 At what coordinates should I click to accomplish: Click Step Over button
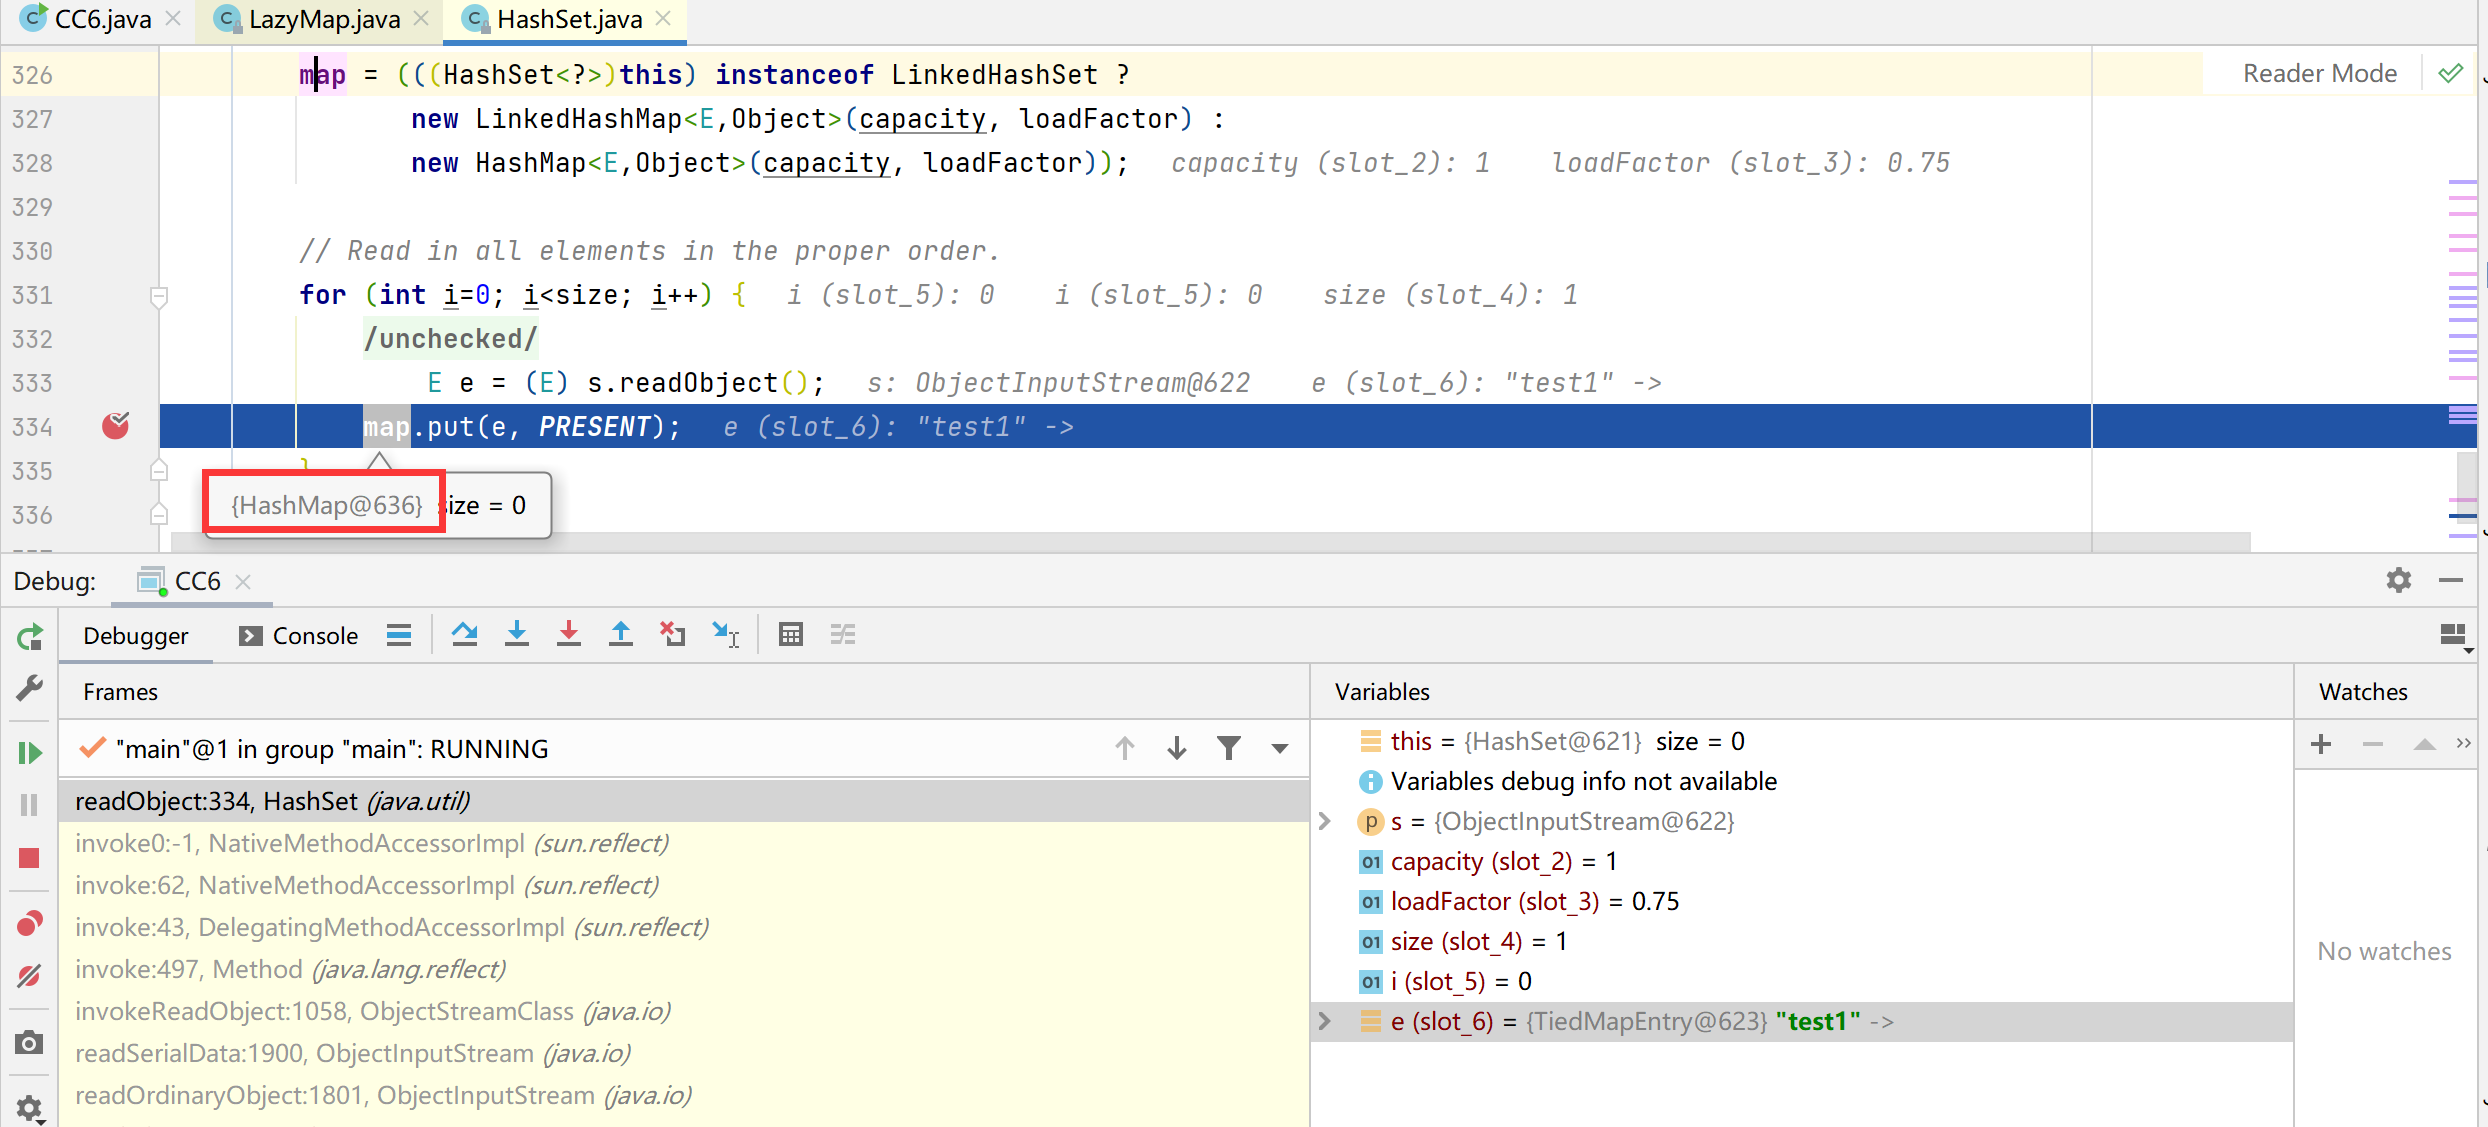click(x=464, y=635)
